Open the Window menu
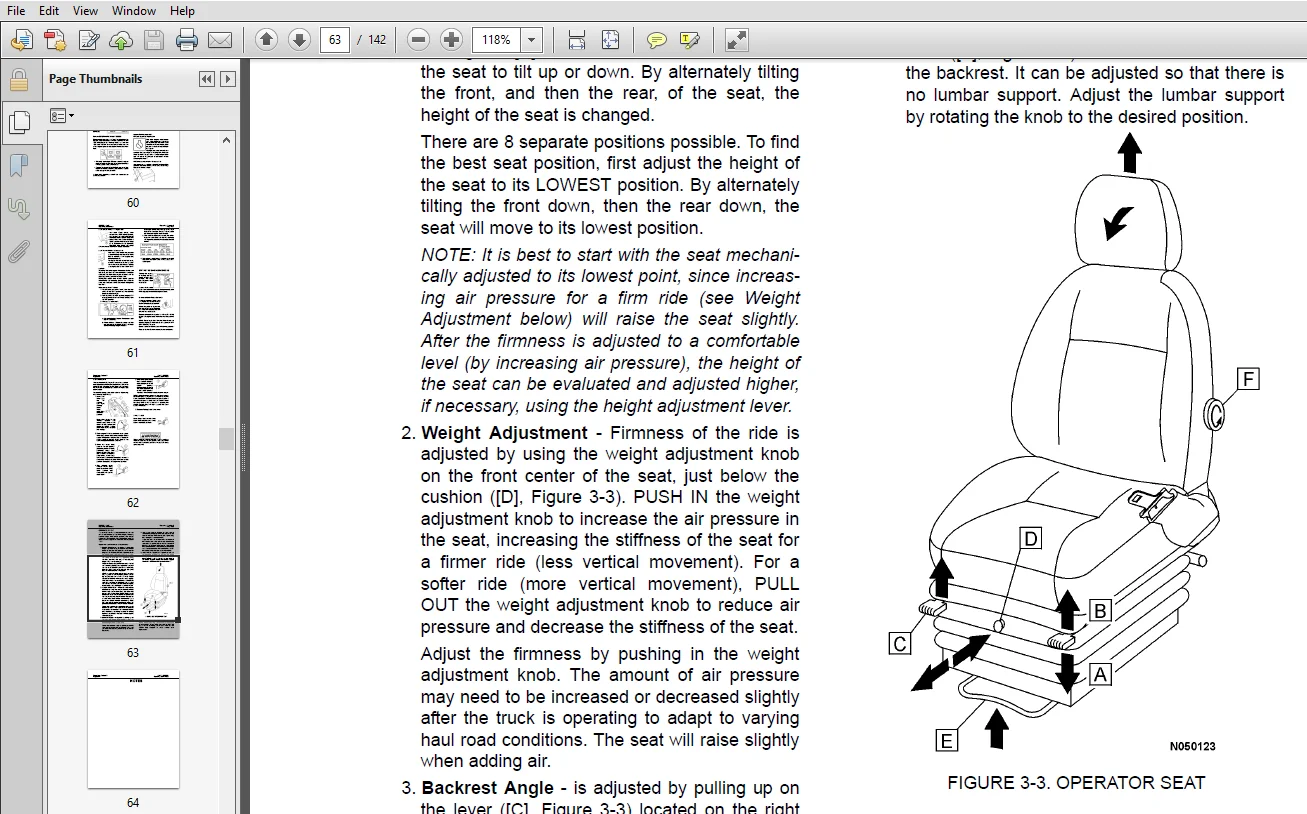 133,10
